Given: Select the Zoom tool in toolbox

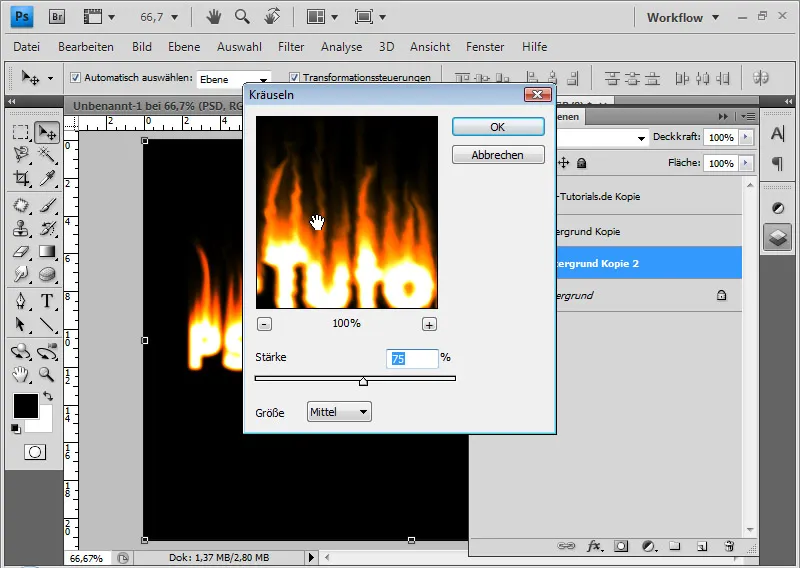Looking at the screenshot, I should 47,375.
